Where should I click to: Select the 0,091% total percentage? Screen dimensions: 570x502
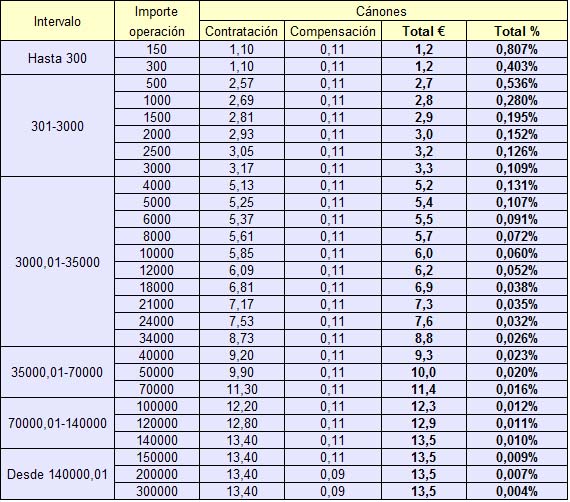[517, 220]
